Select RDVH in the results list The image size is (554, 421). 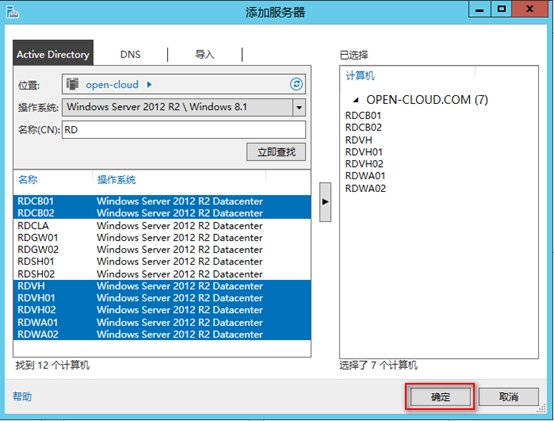pyautogui.click(x=162, y=286)
